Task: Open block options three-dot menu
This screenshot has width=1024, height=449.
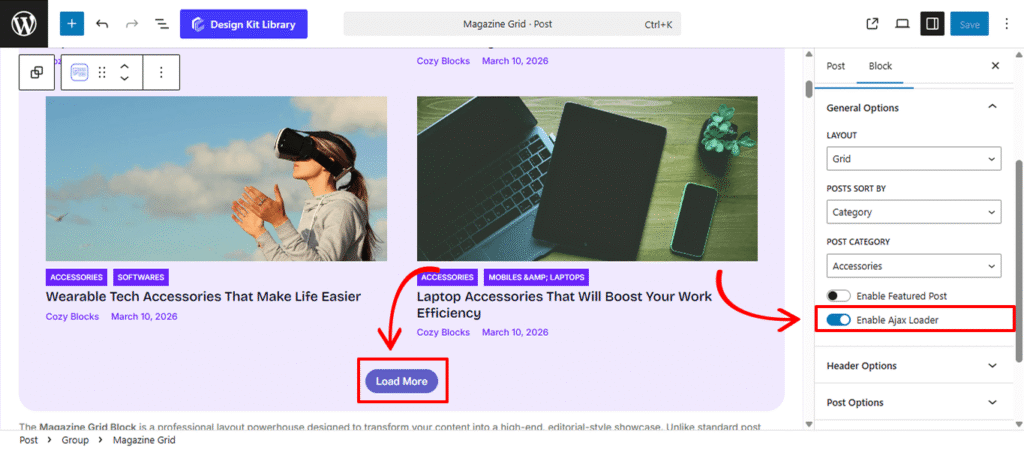Action: pos(161,72)
